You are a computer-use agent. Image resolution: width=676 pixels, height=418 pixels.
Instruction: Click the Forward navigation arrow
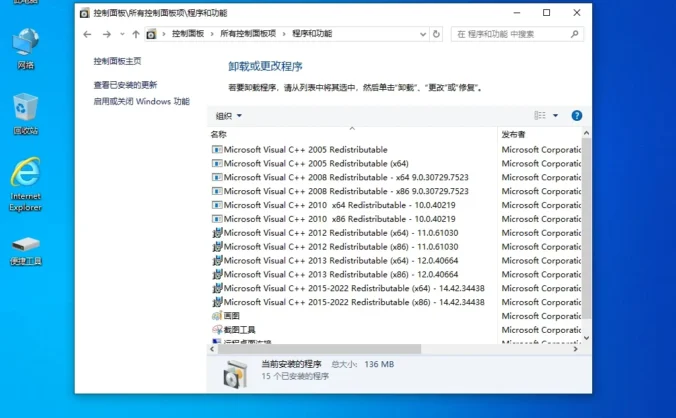tap(106, 34)
